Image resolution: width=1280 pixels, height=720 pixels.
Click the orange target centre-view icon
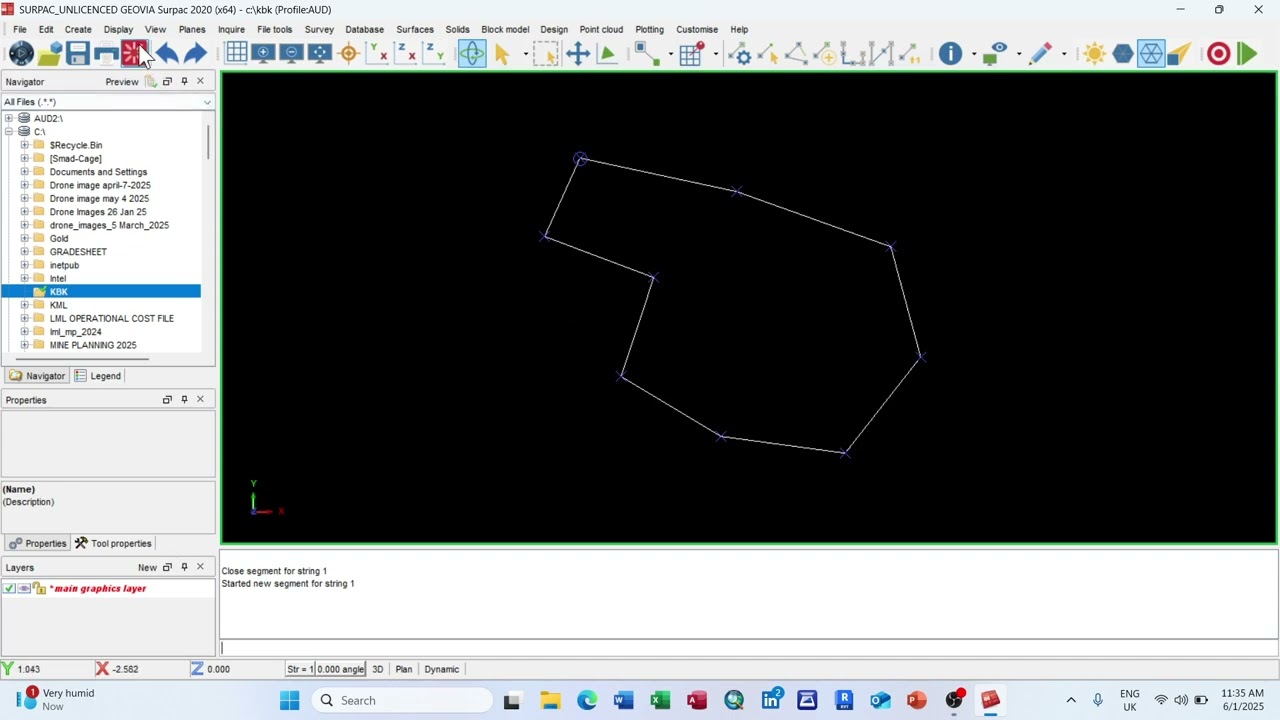pyautogui.click(x=349, y=54)
